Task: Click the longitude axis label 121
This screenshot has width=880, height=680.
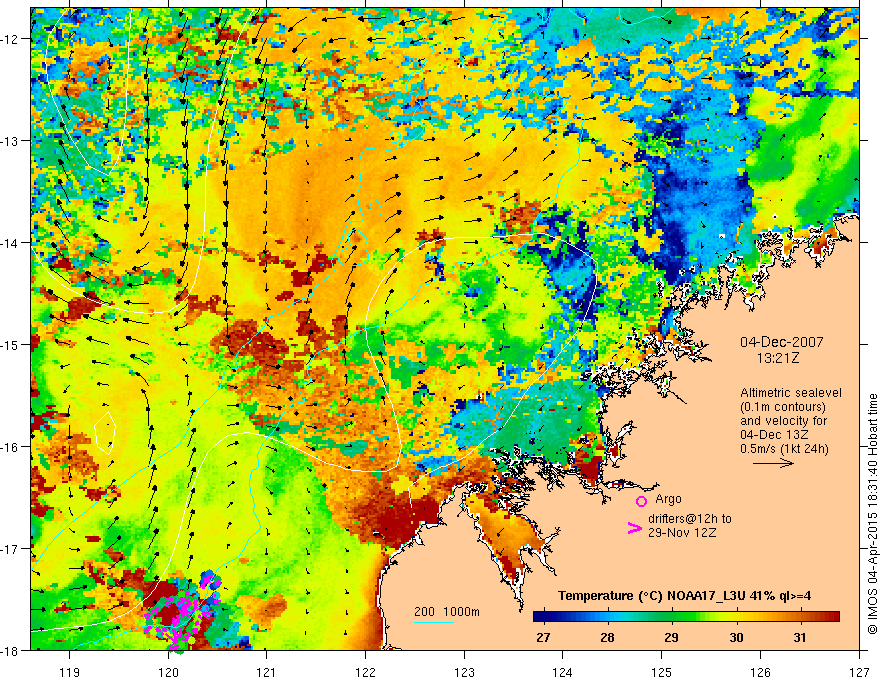Action: pos(267,672)
